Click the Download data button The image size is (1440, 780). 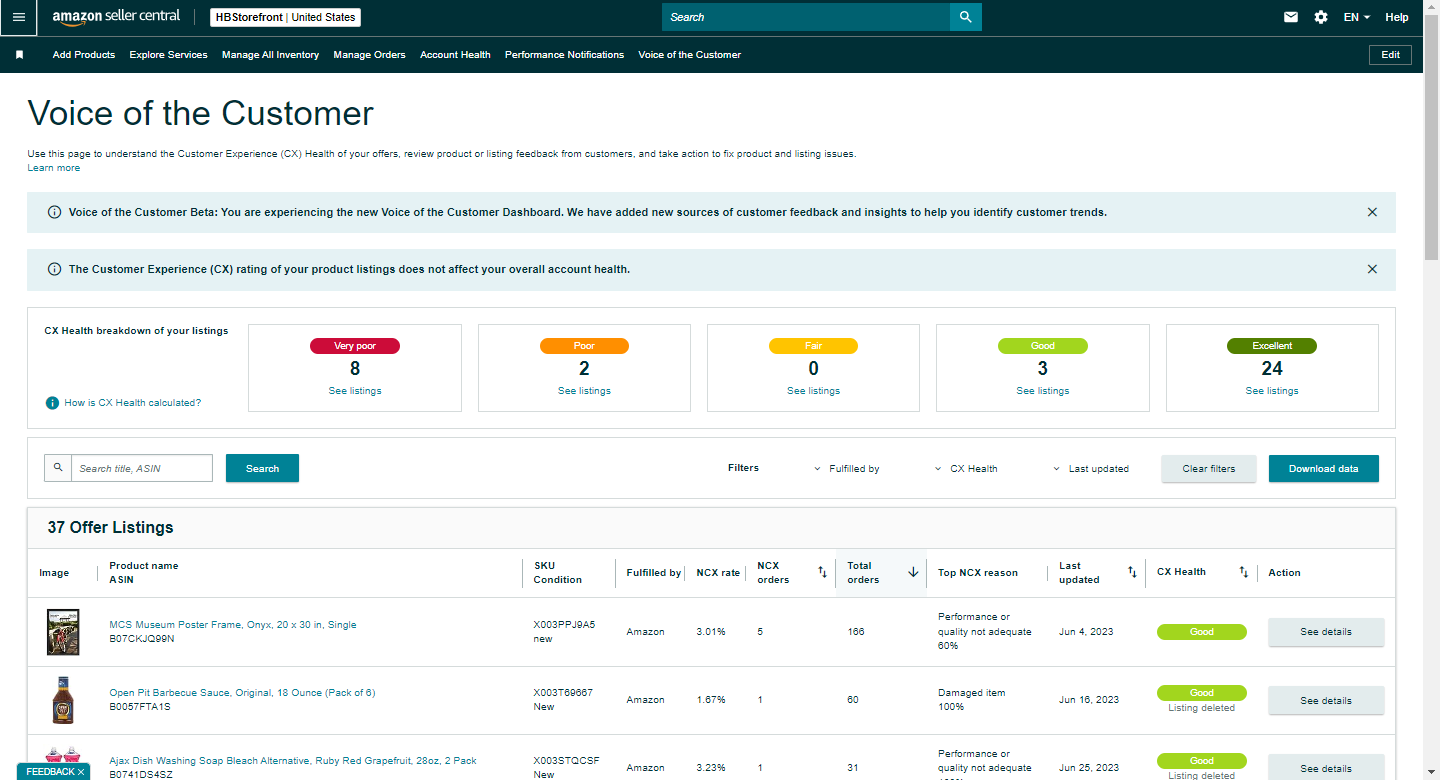(1324, 468)
